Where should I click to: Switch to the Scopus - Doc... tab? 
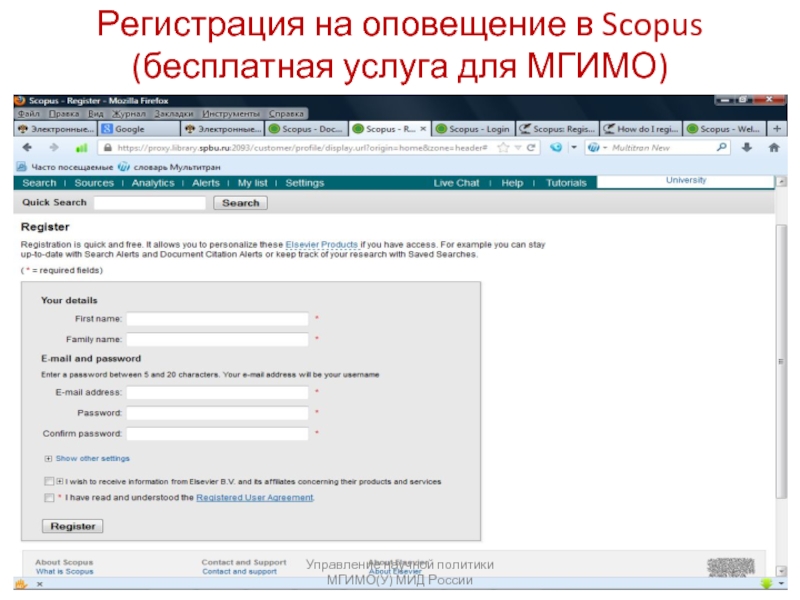pos(307,129)
